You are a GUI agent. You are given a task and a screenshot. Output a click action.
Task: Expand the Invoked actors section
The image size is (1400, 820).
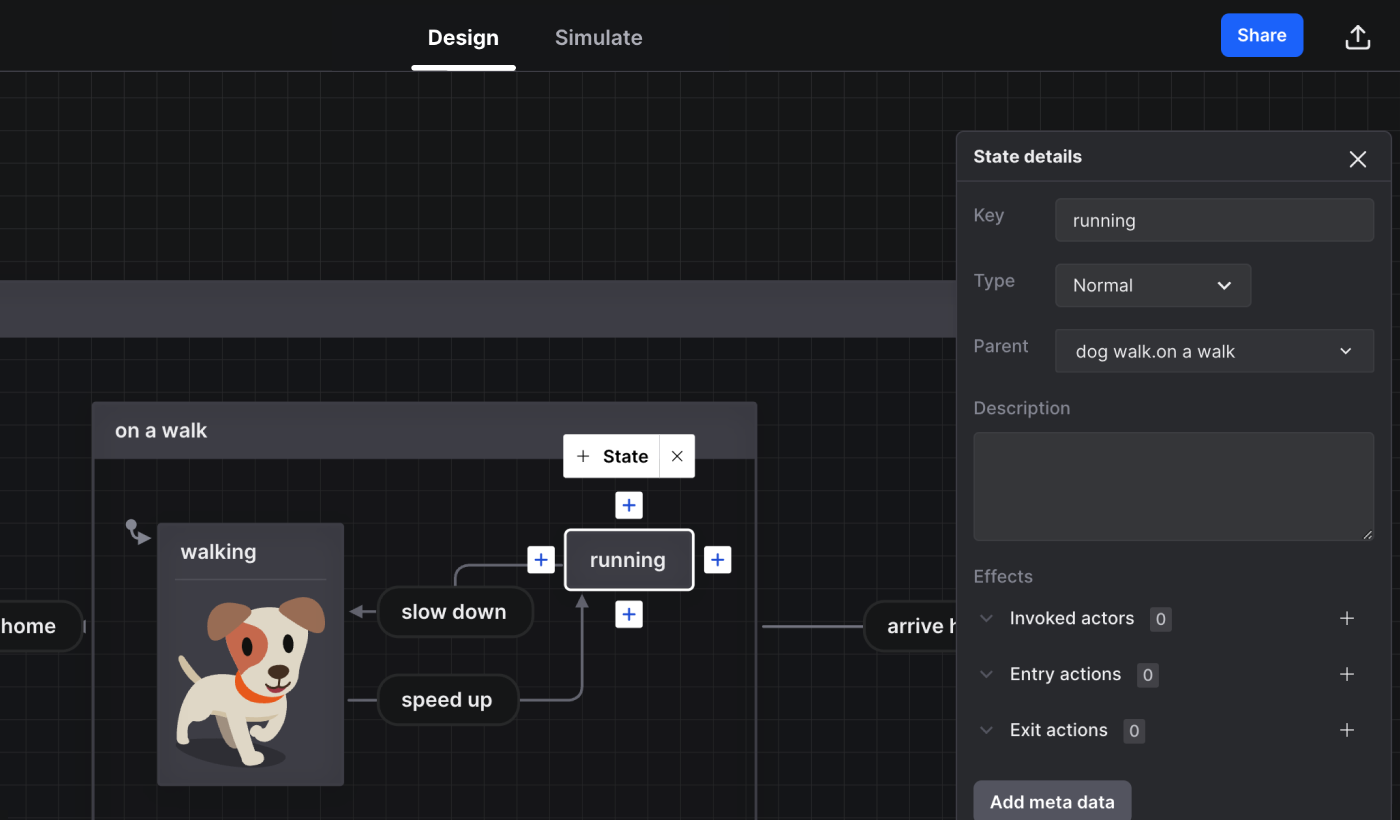986,618
